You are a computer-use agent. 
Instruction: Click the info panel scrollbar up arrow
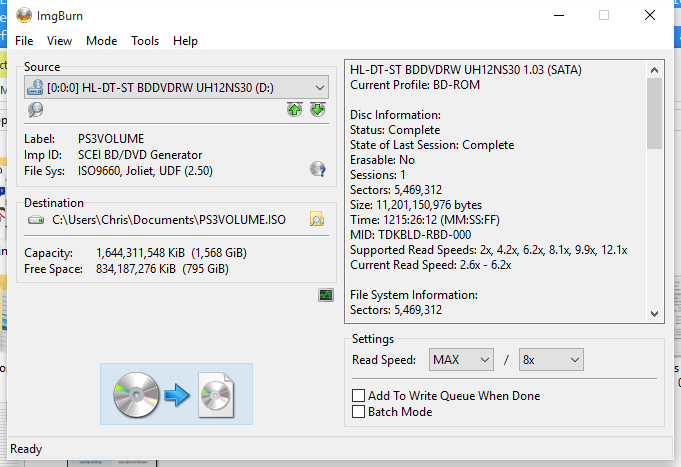(x=655, y=70)
